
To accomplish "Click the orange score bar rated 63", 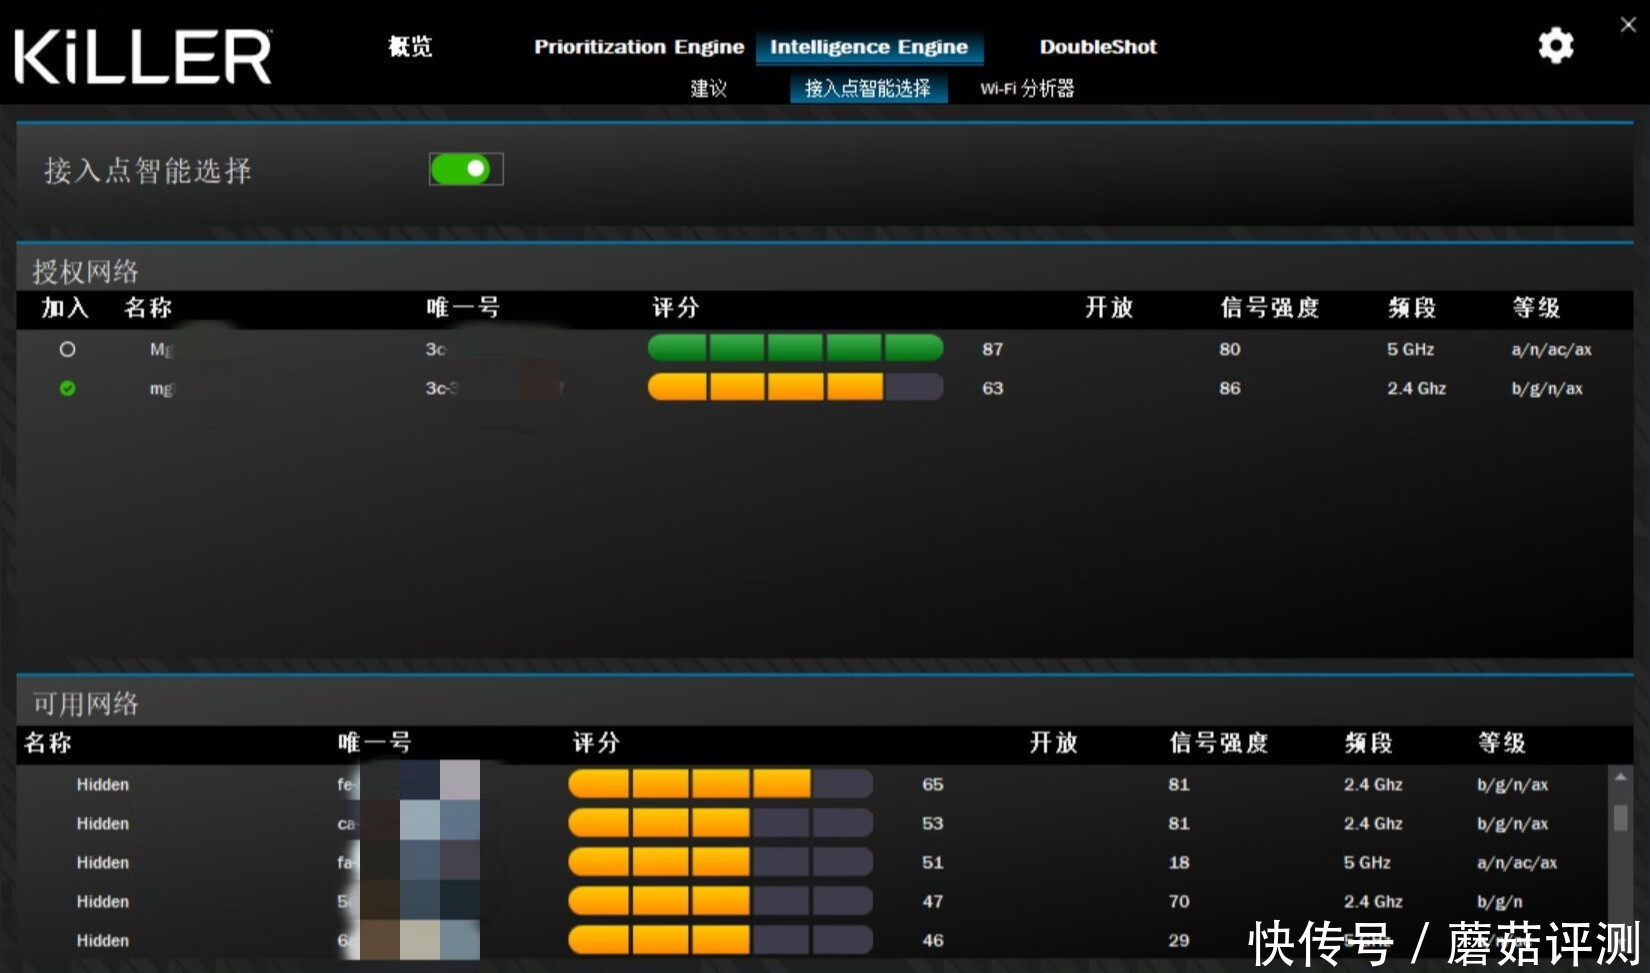I will [x=795, y=387].
